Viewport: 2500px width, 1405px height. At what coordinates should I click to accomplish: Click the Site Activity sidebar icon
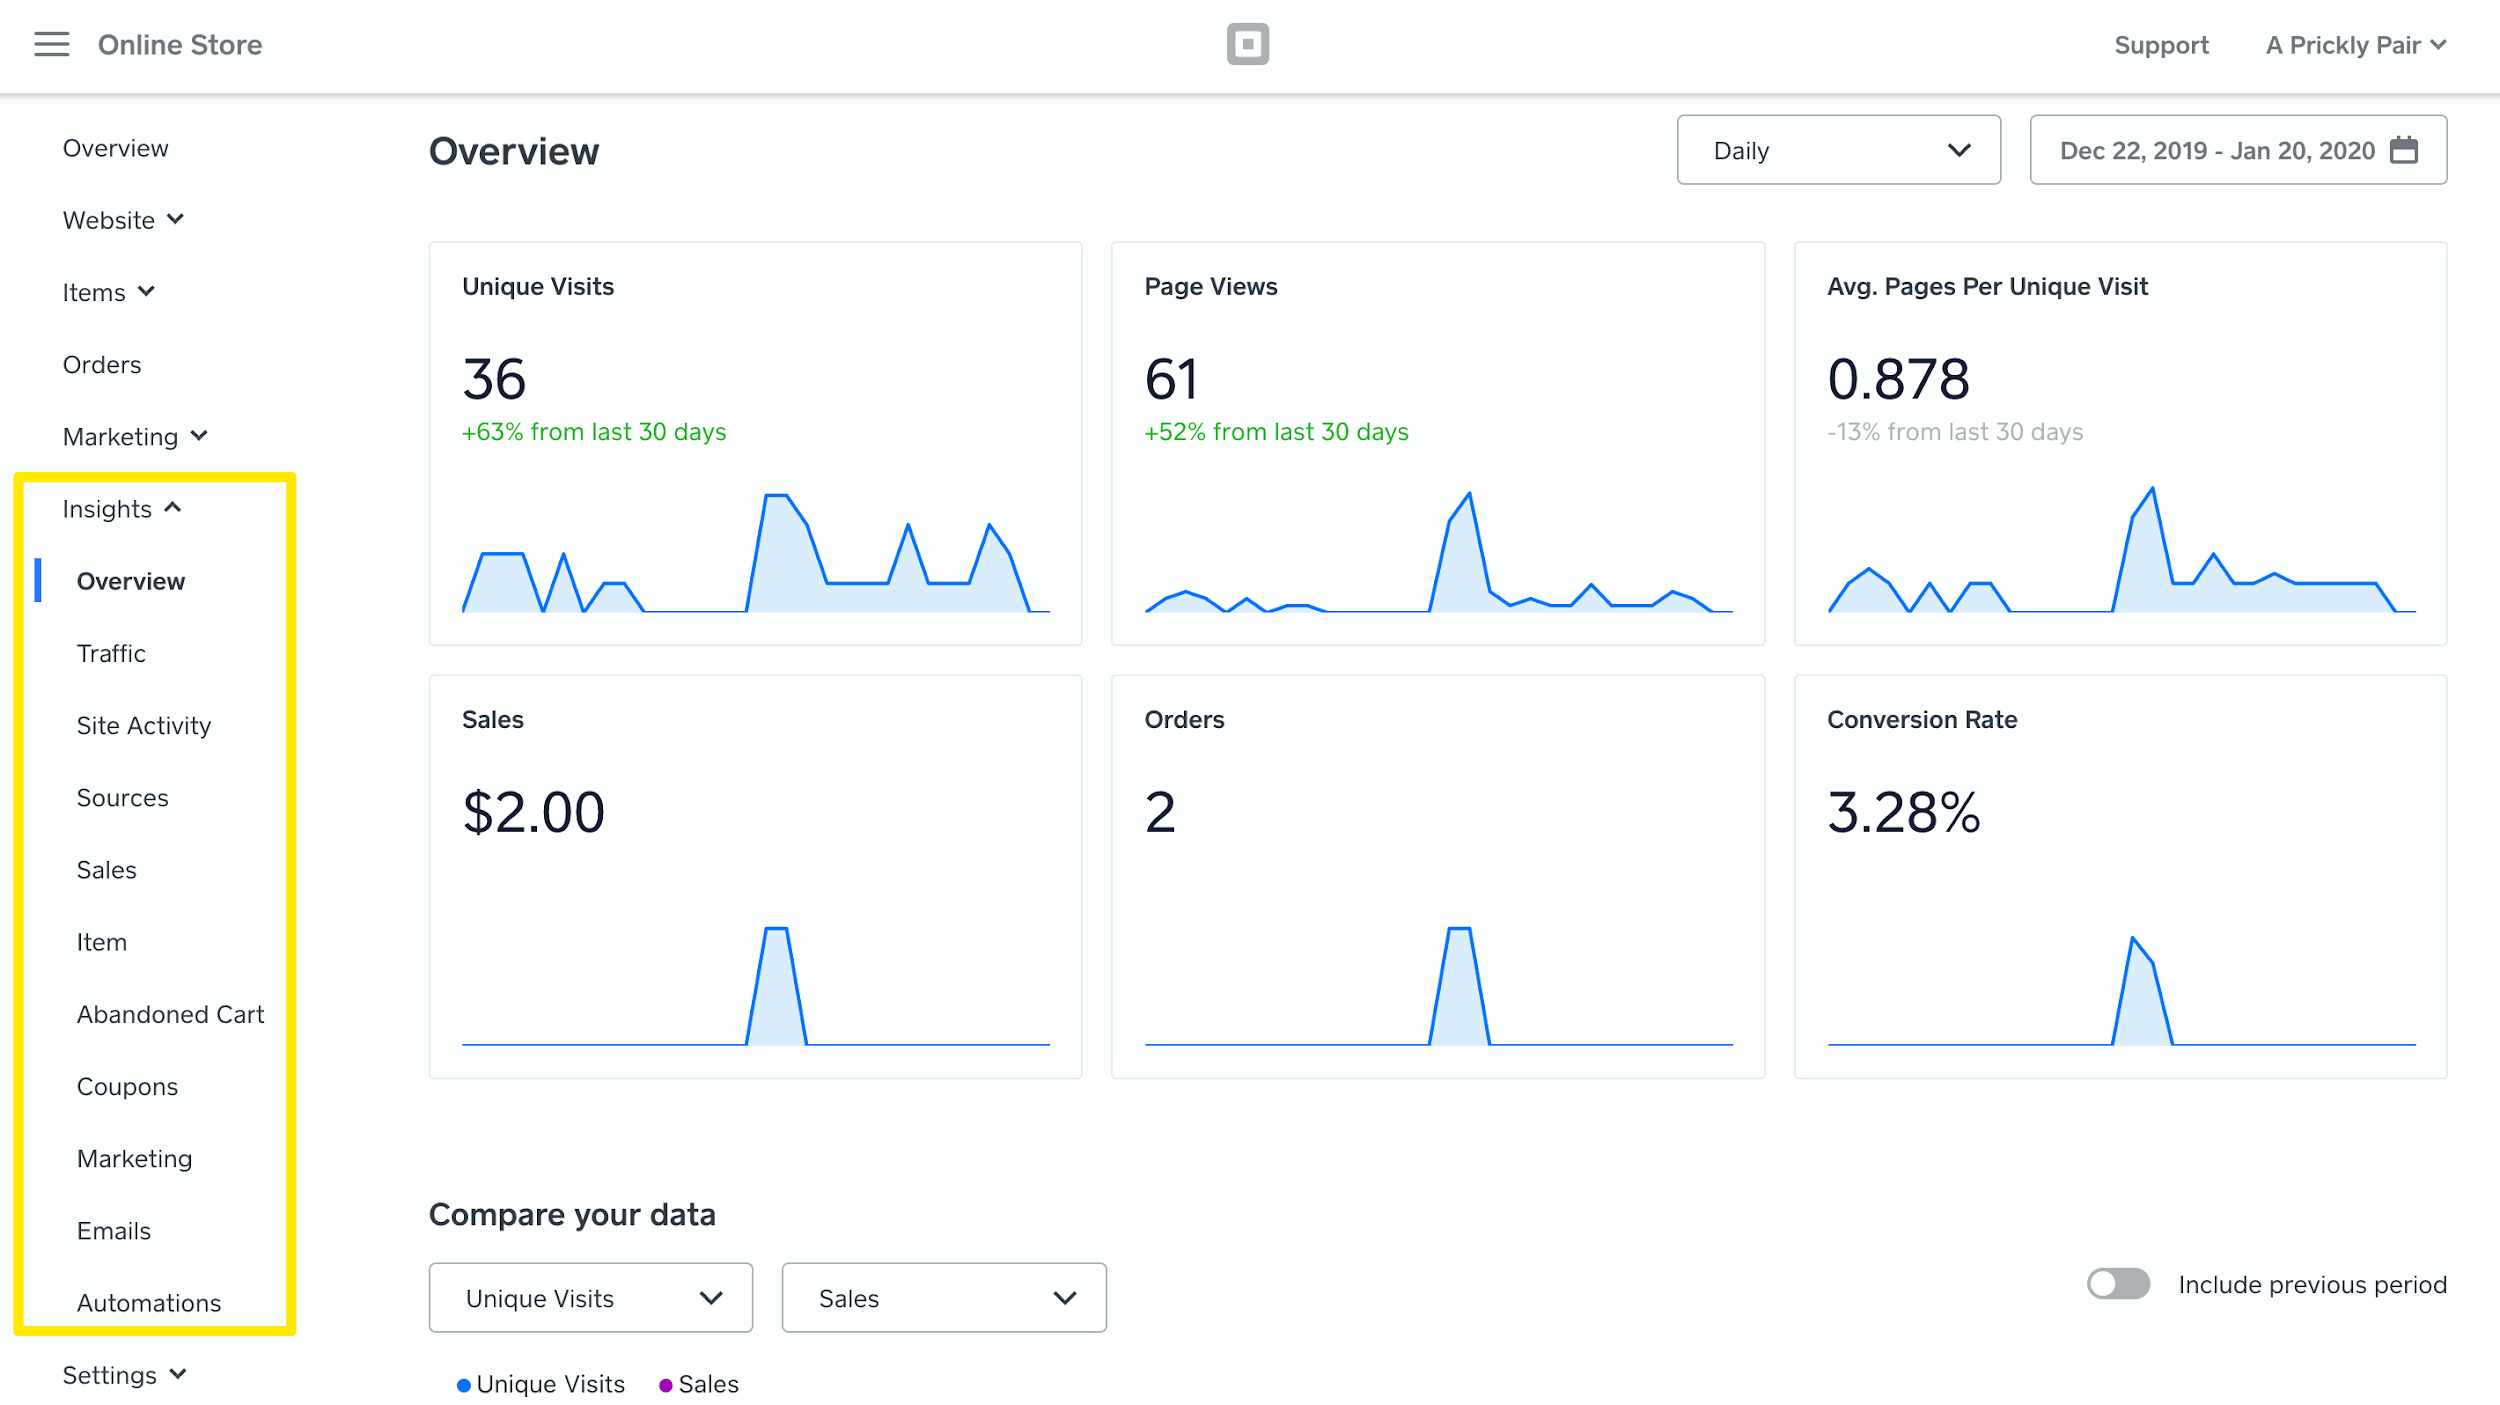point(143,725)
